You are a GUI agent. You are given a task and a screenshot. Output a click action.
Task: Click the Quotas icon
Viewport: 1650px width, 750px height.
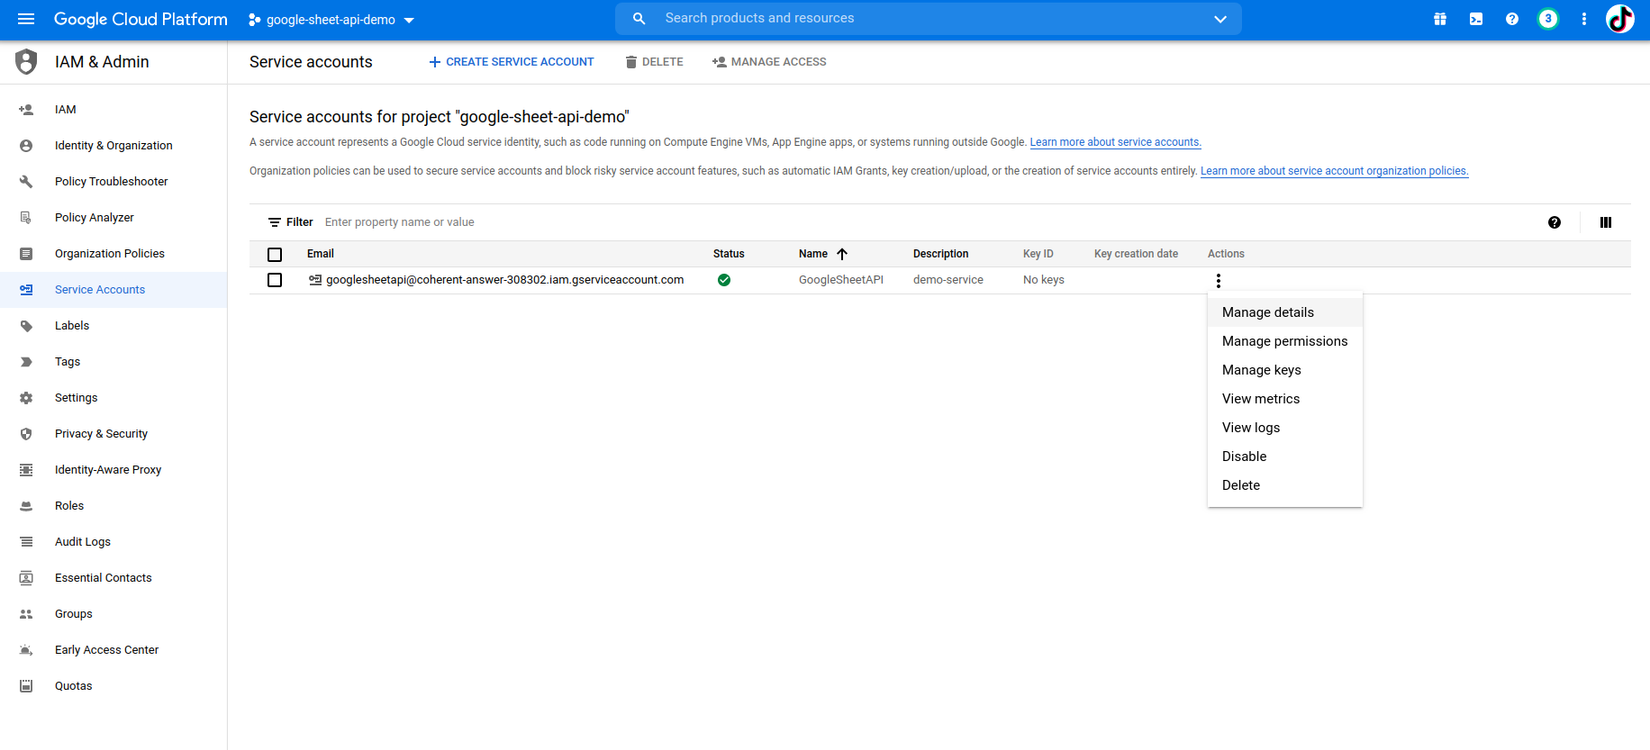coord(26,686)
